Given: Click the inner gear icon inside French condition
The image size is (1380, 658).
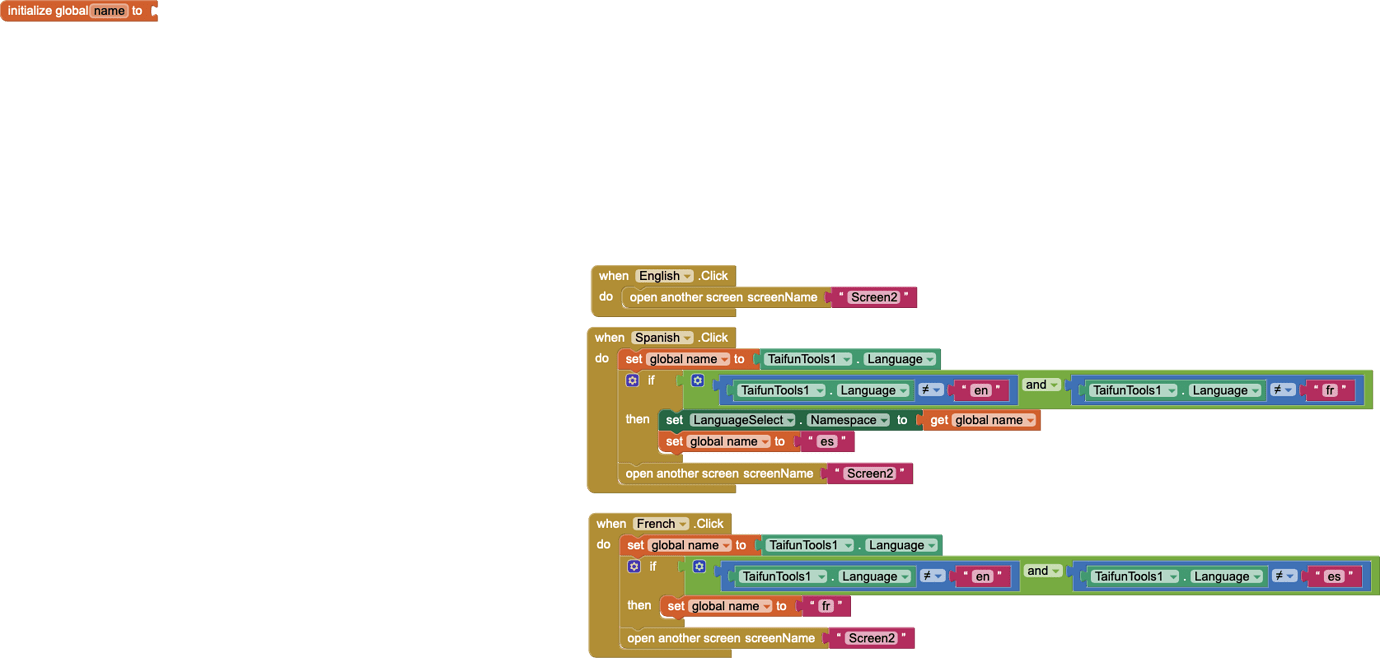Looking at the screenshot, I should click(x=697, y=566).
